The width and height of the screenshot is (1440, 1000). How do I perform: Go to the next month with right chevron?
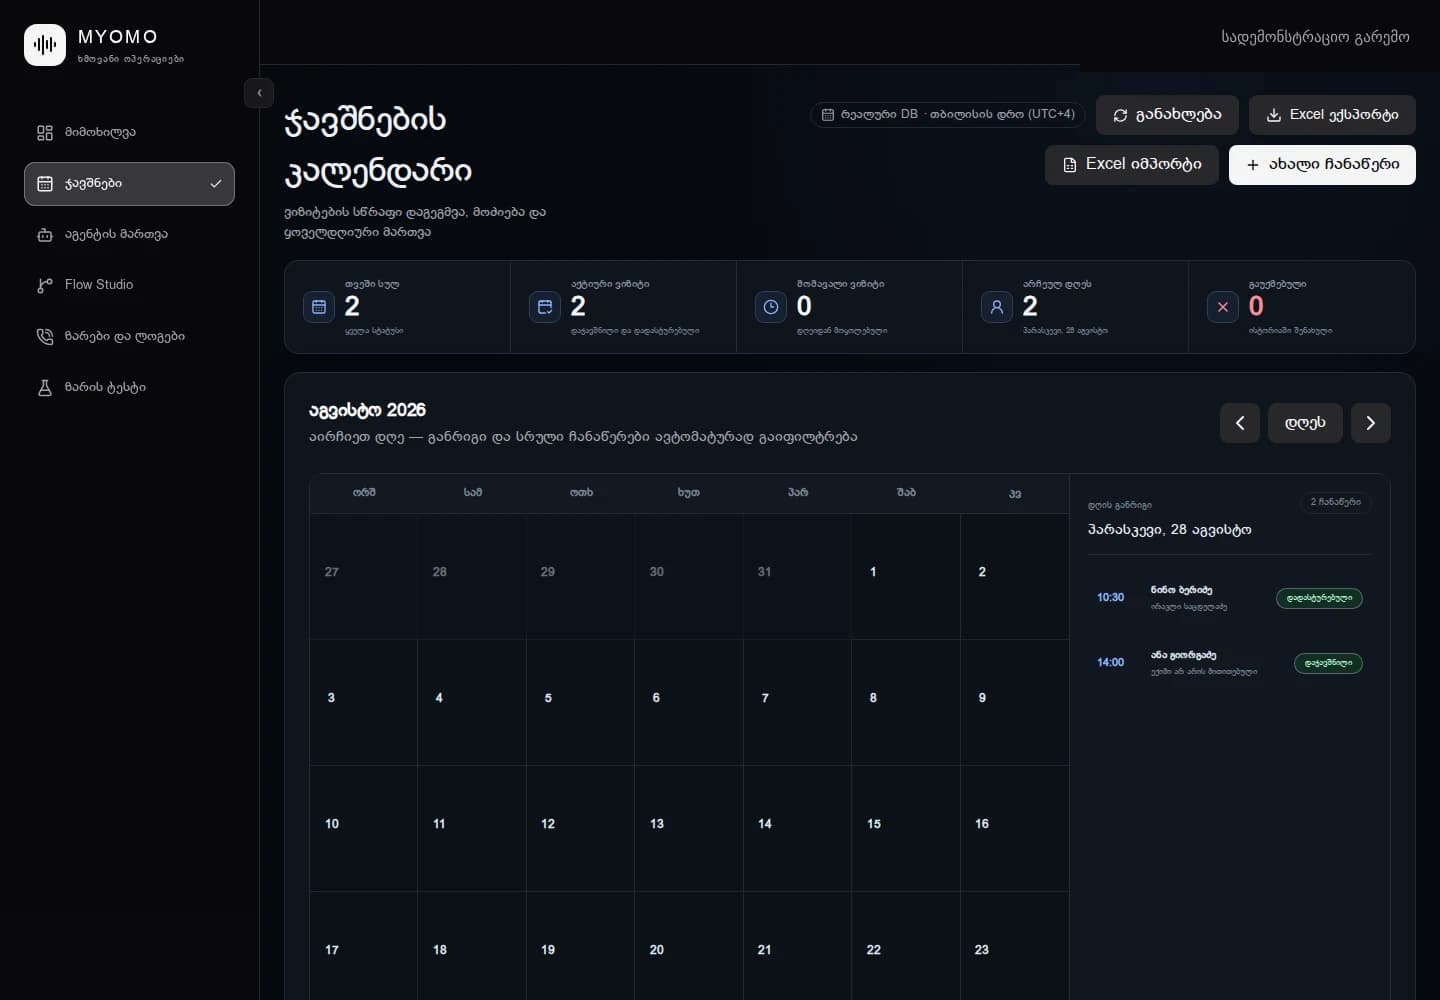pos(1371,423)
